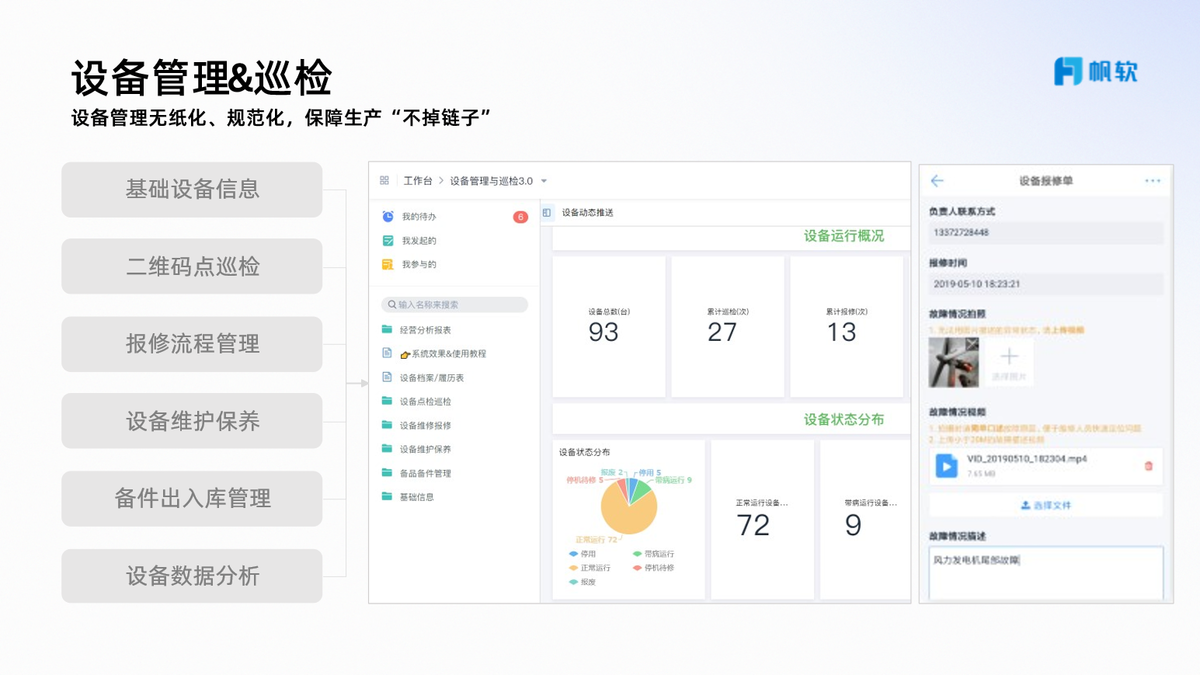Click the 设备运行概况 heading

(844, 236)
